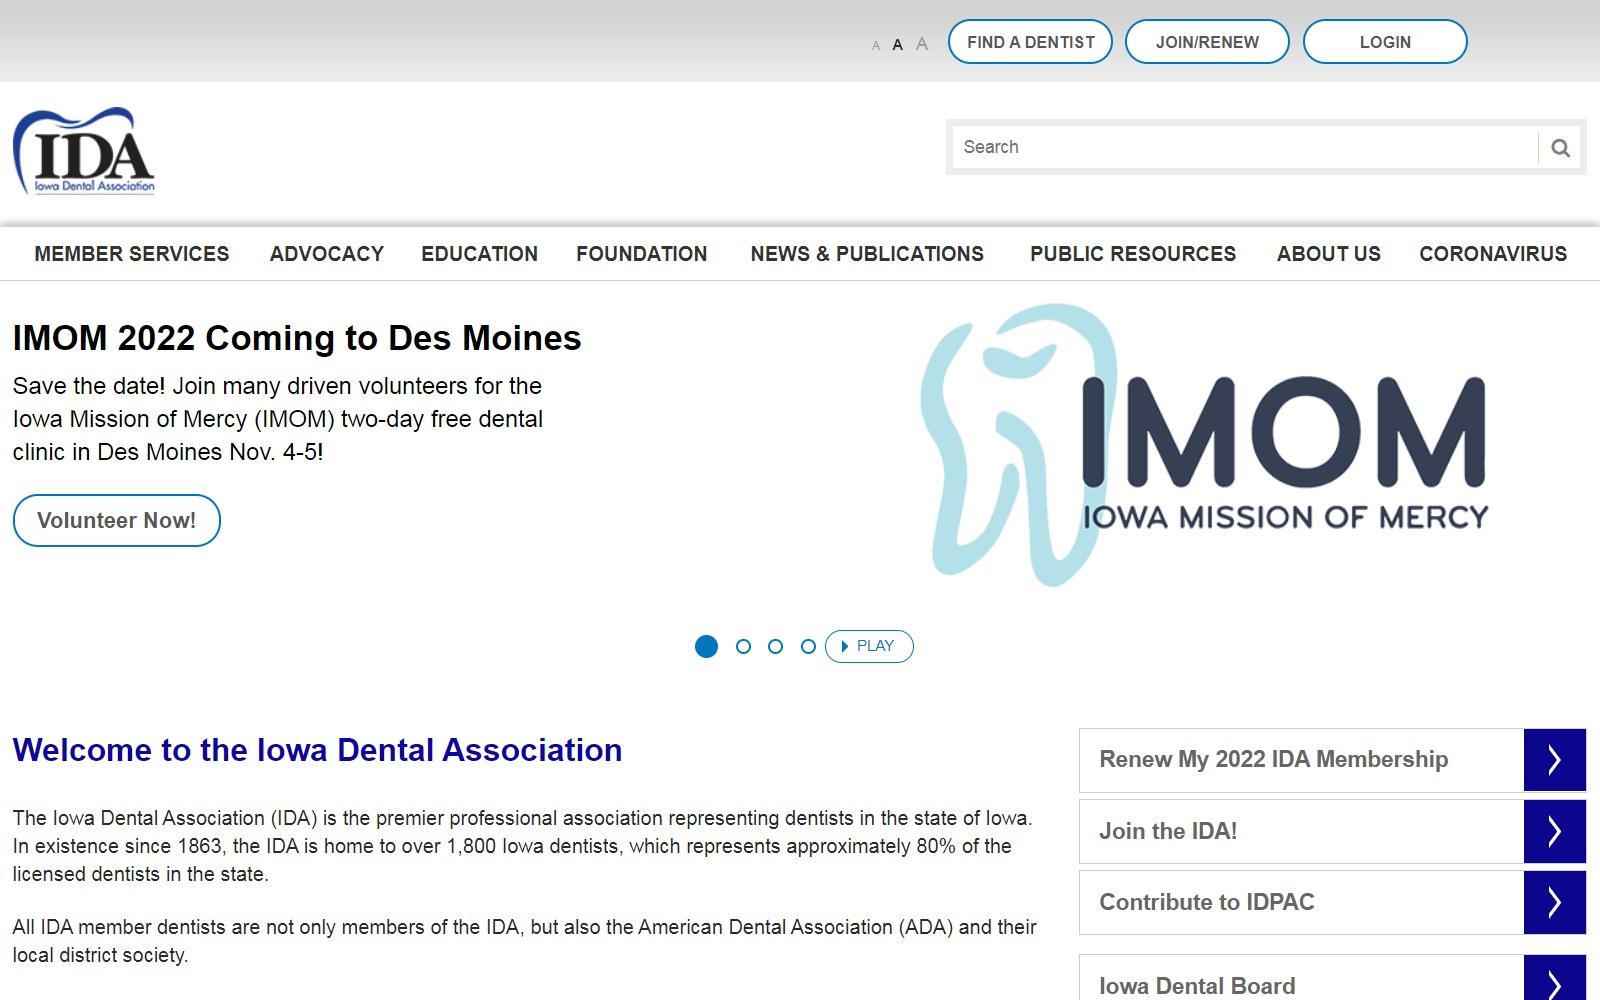The image size is (1600, 1000).
Task: Open the Education menu
Action: [480, 254]
